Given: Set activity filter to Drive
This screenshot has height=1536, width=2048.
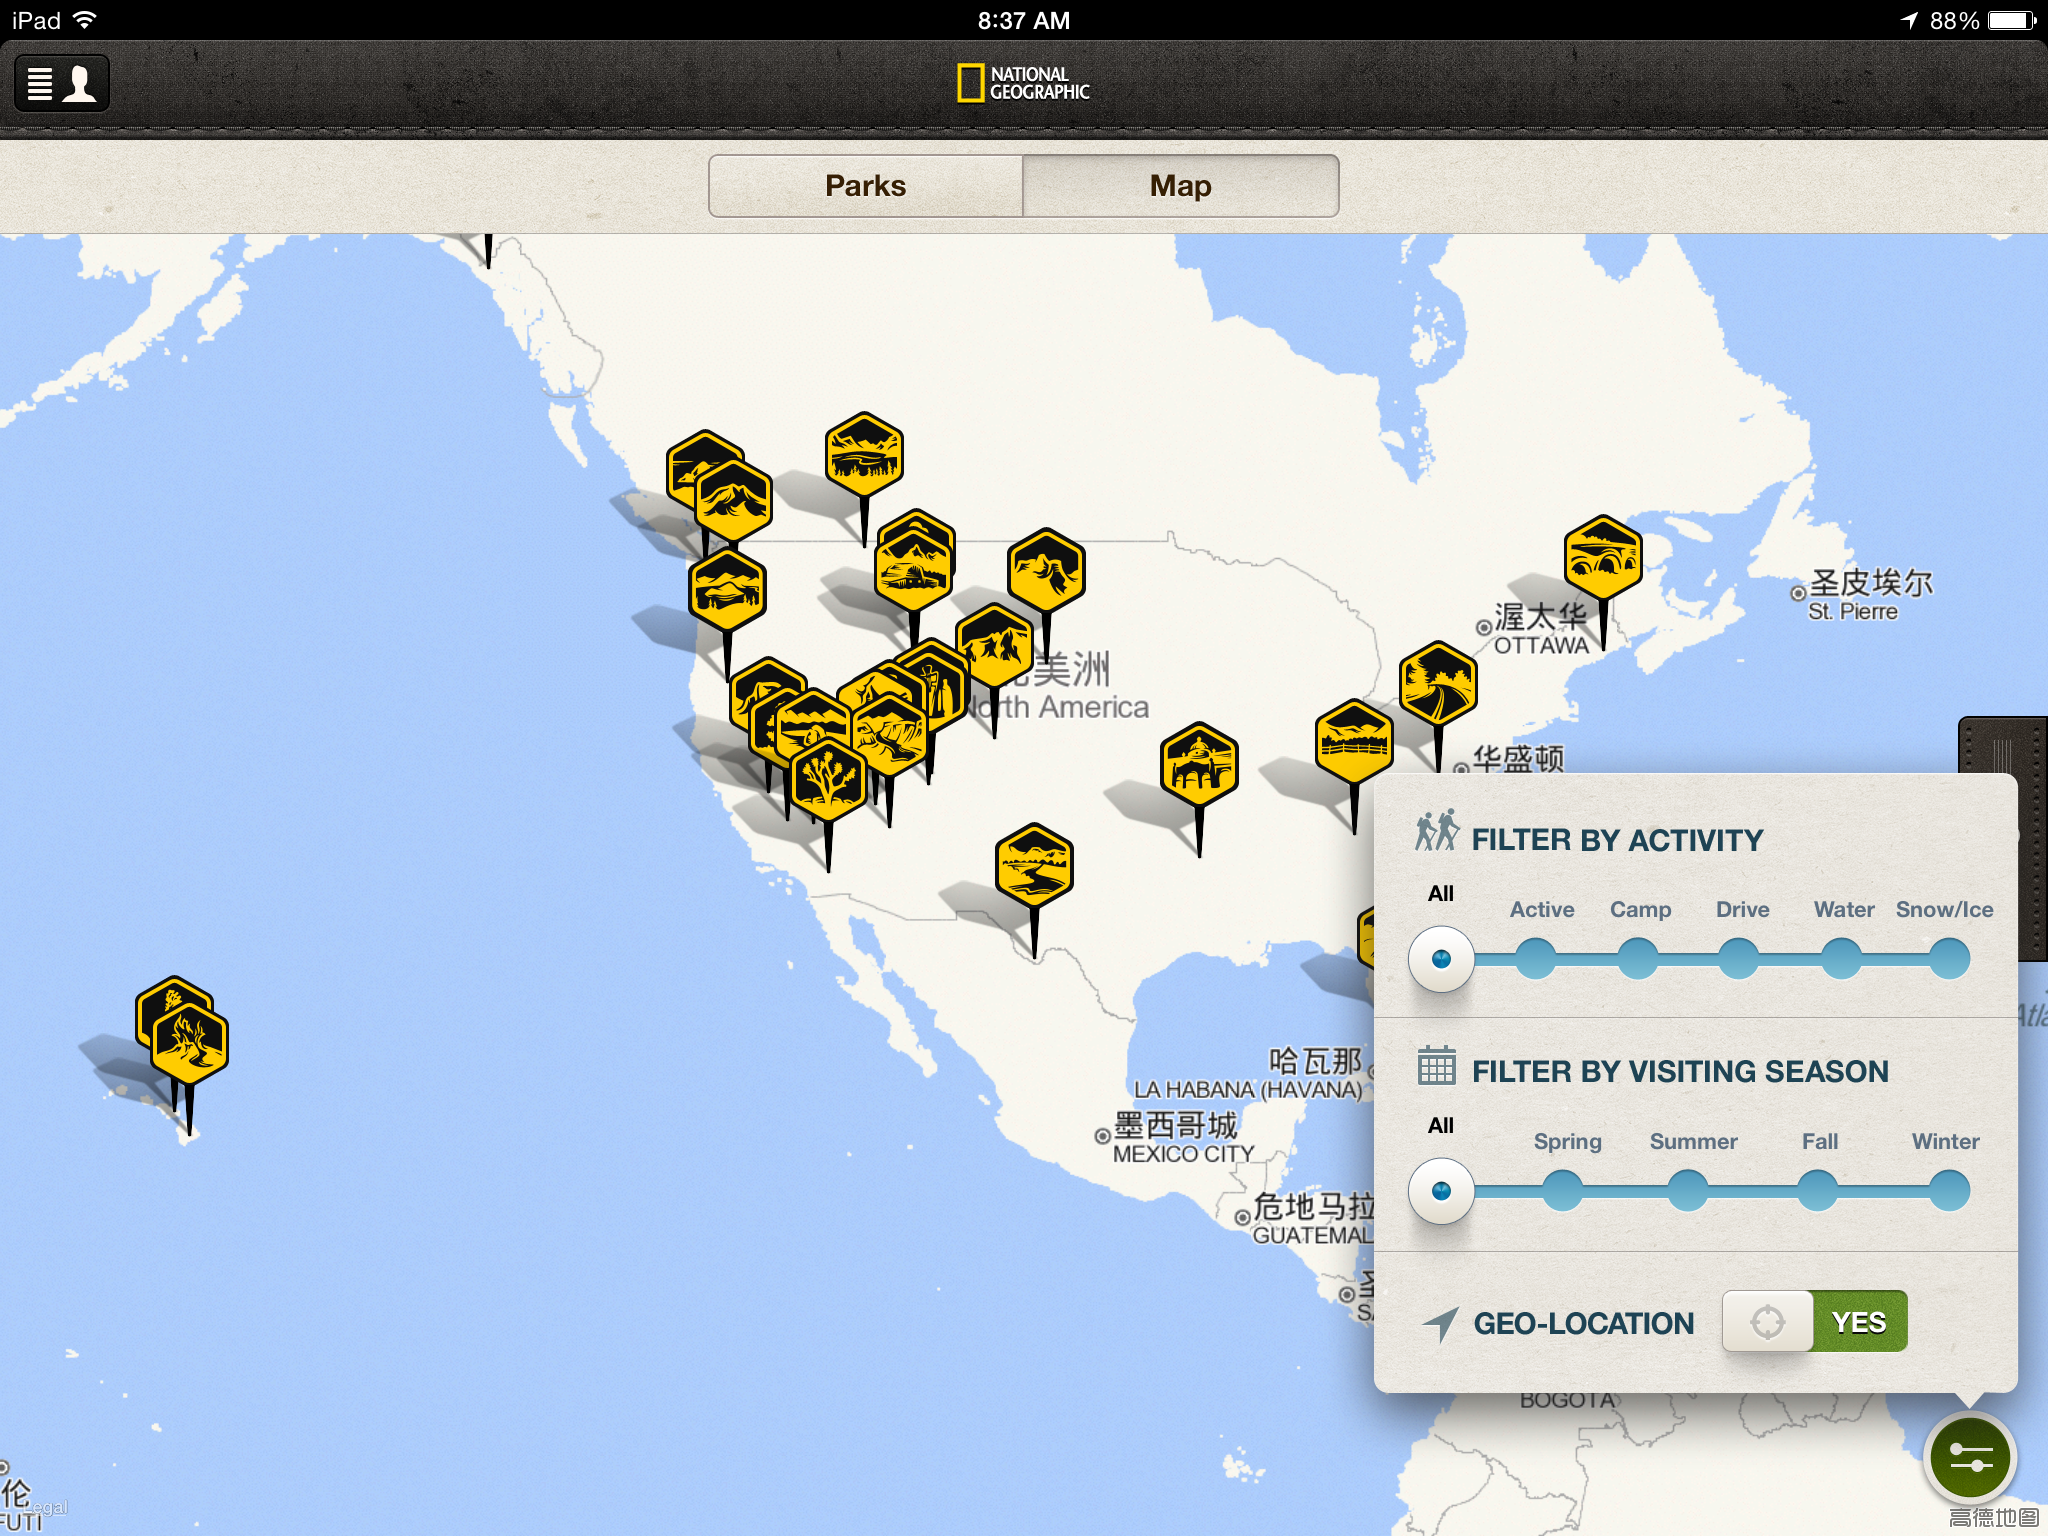Looking at the screenshot, I should coord(1739,959).
